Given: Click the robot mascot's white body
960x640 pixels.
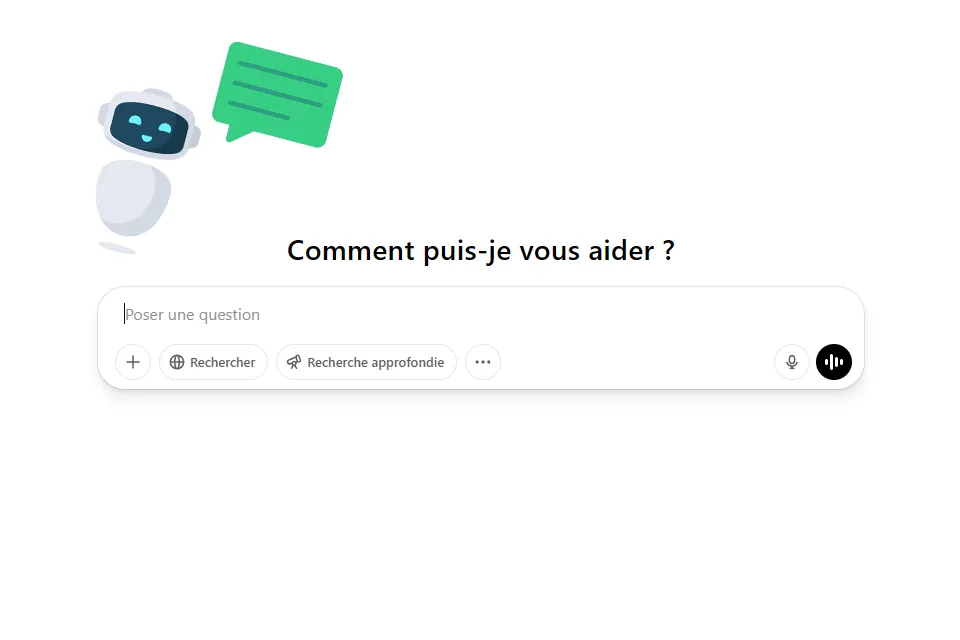Looking at the screenshot, I should [133, 197].
